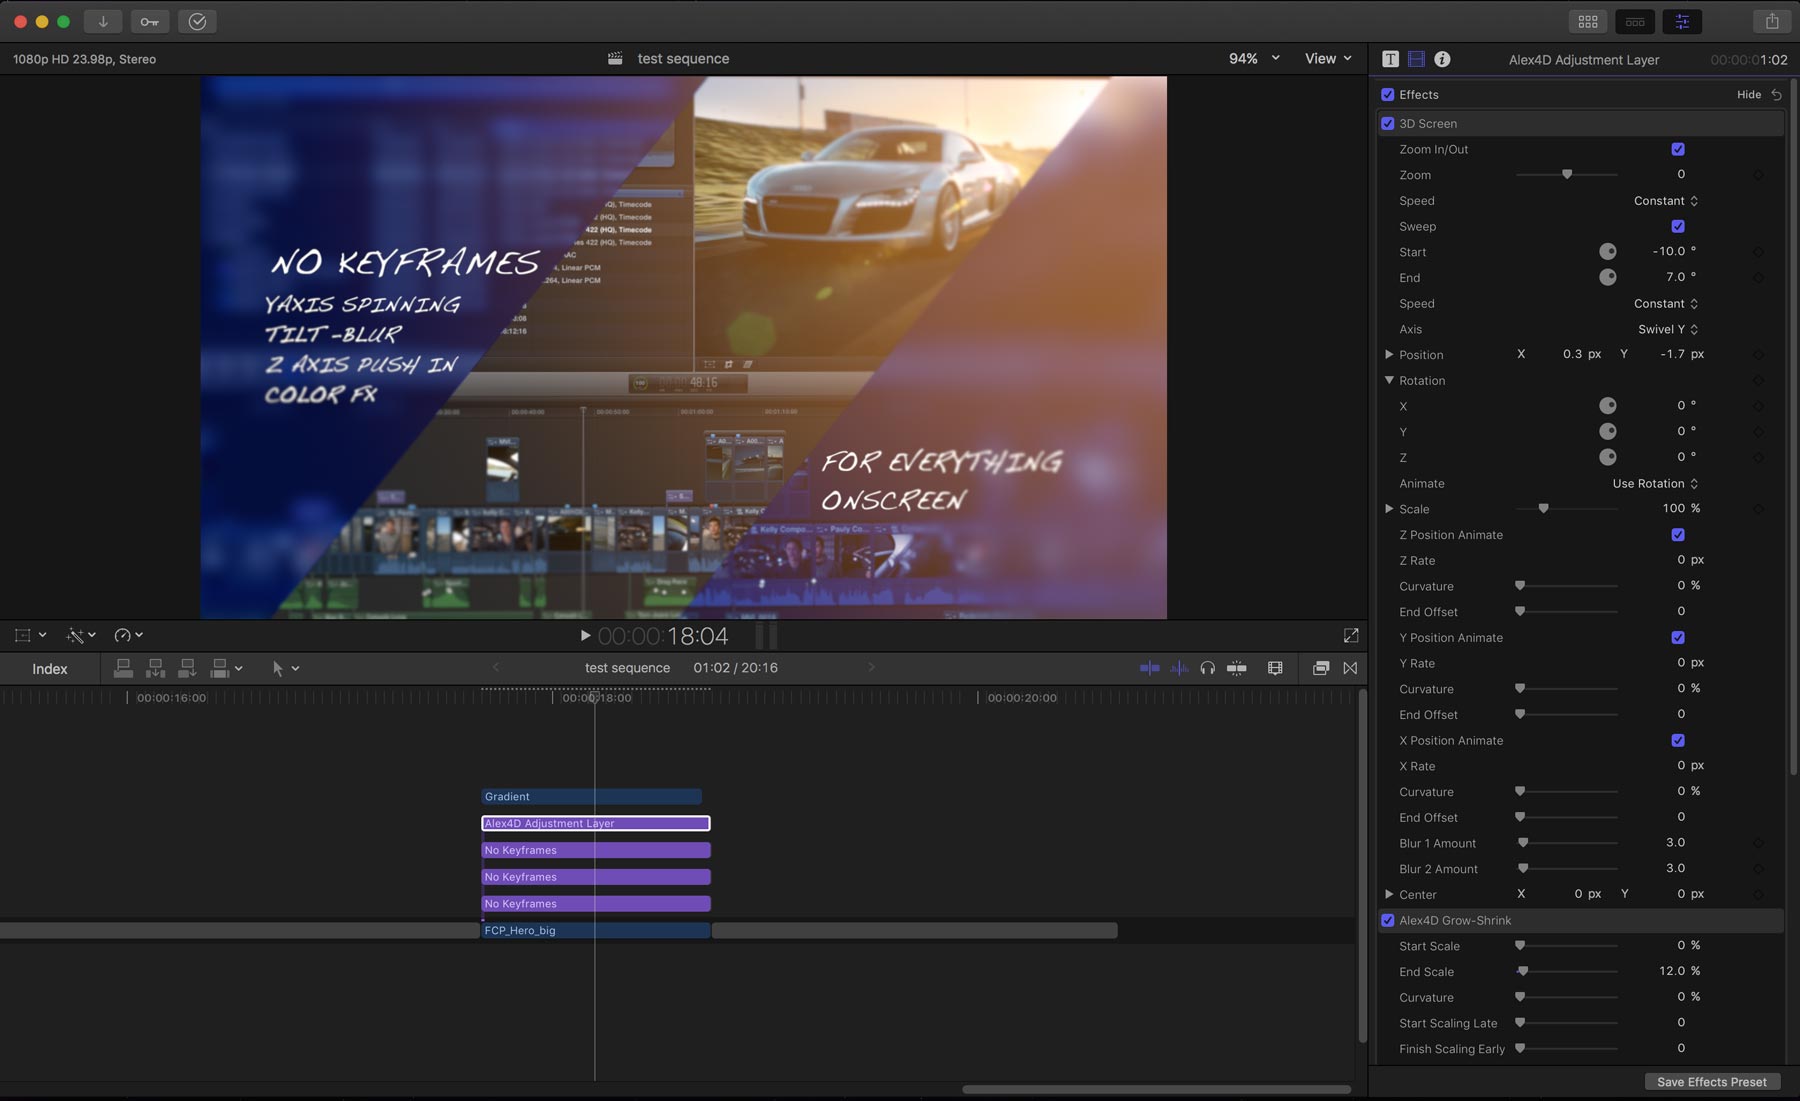Expand the Center parameter triangle
The width and height of the screenshot is (1800, 1101).
click(x=1389, y=894)
